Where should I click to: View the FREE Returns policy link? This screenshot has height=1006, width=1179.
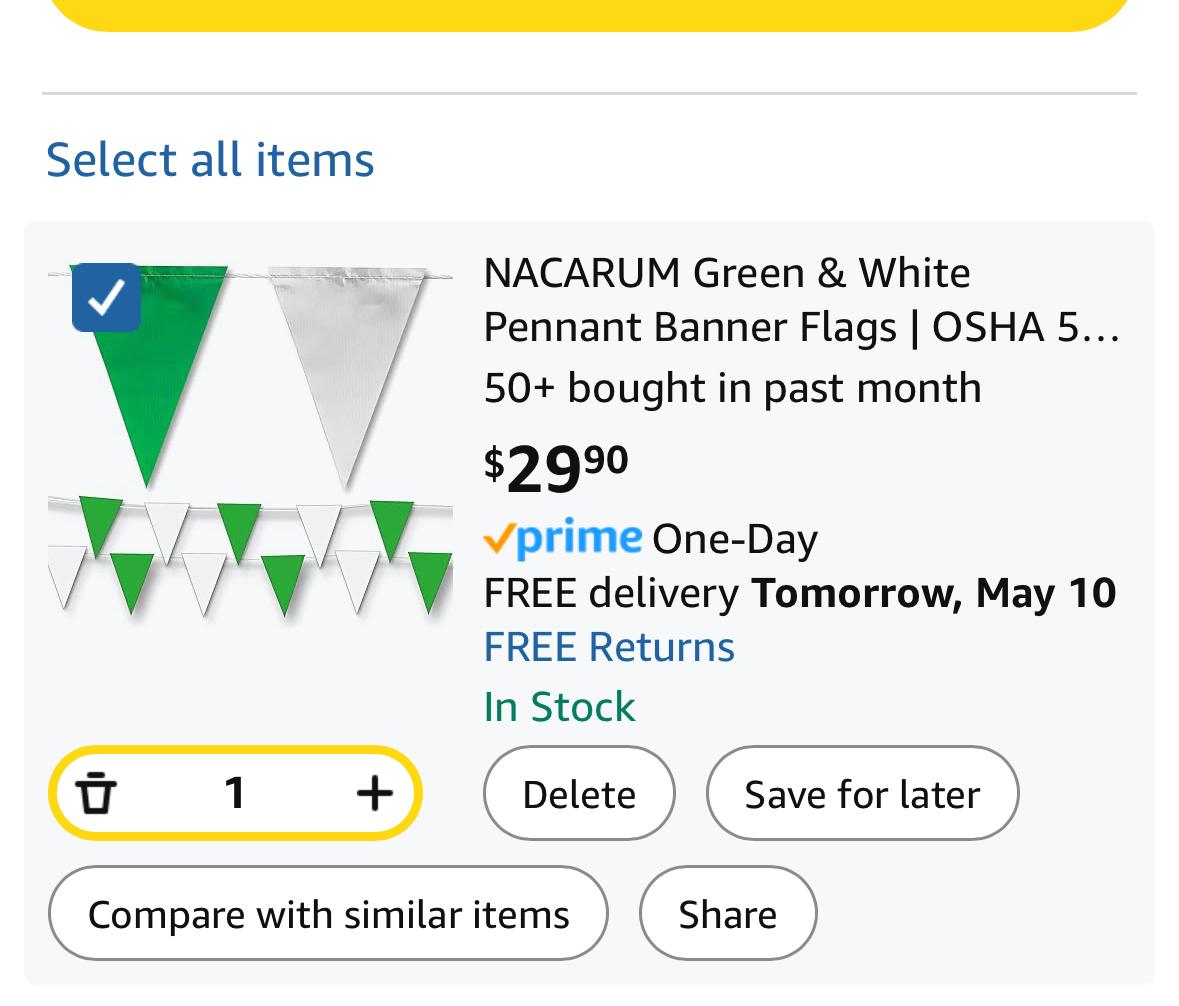point(609,647)
